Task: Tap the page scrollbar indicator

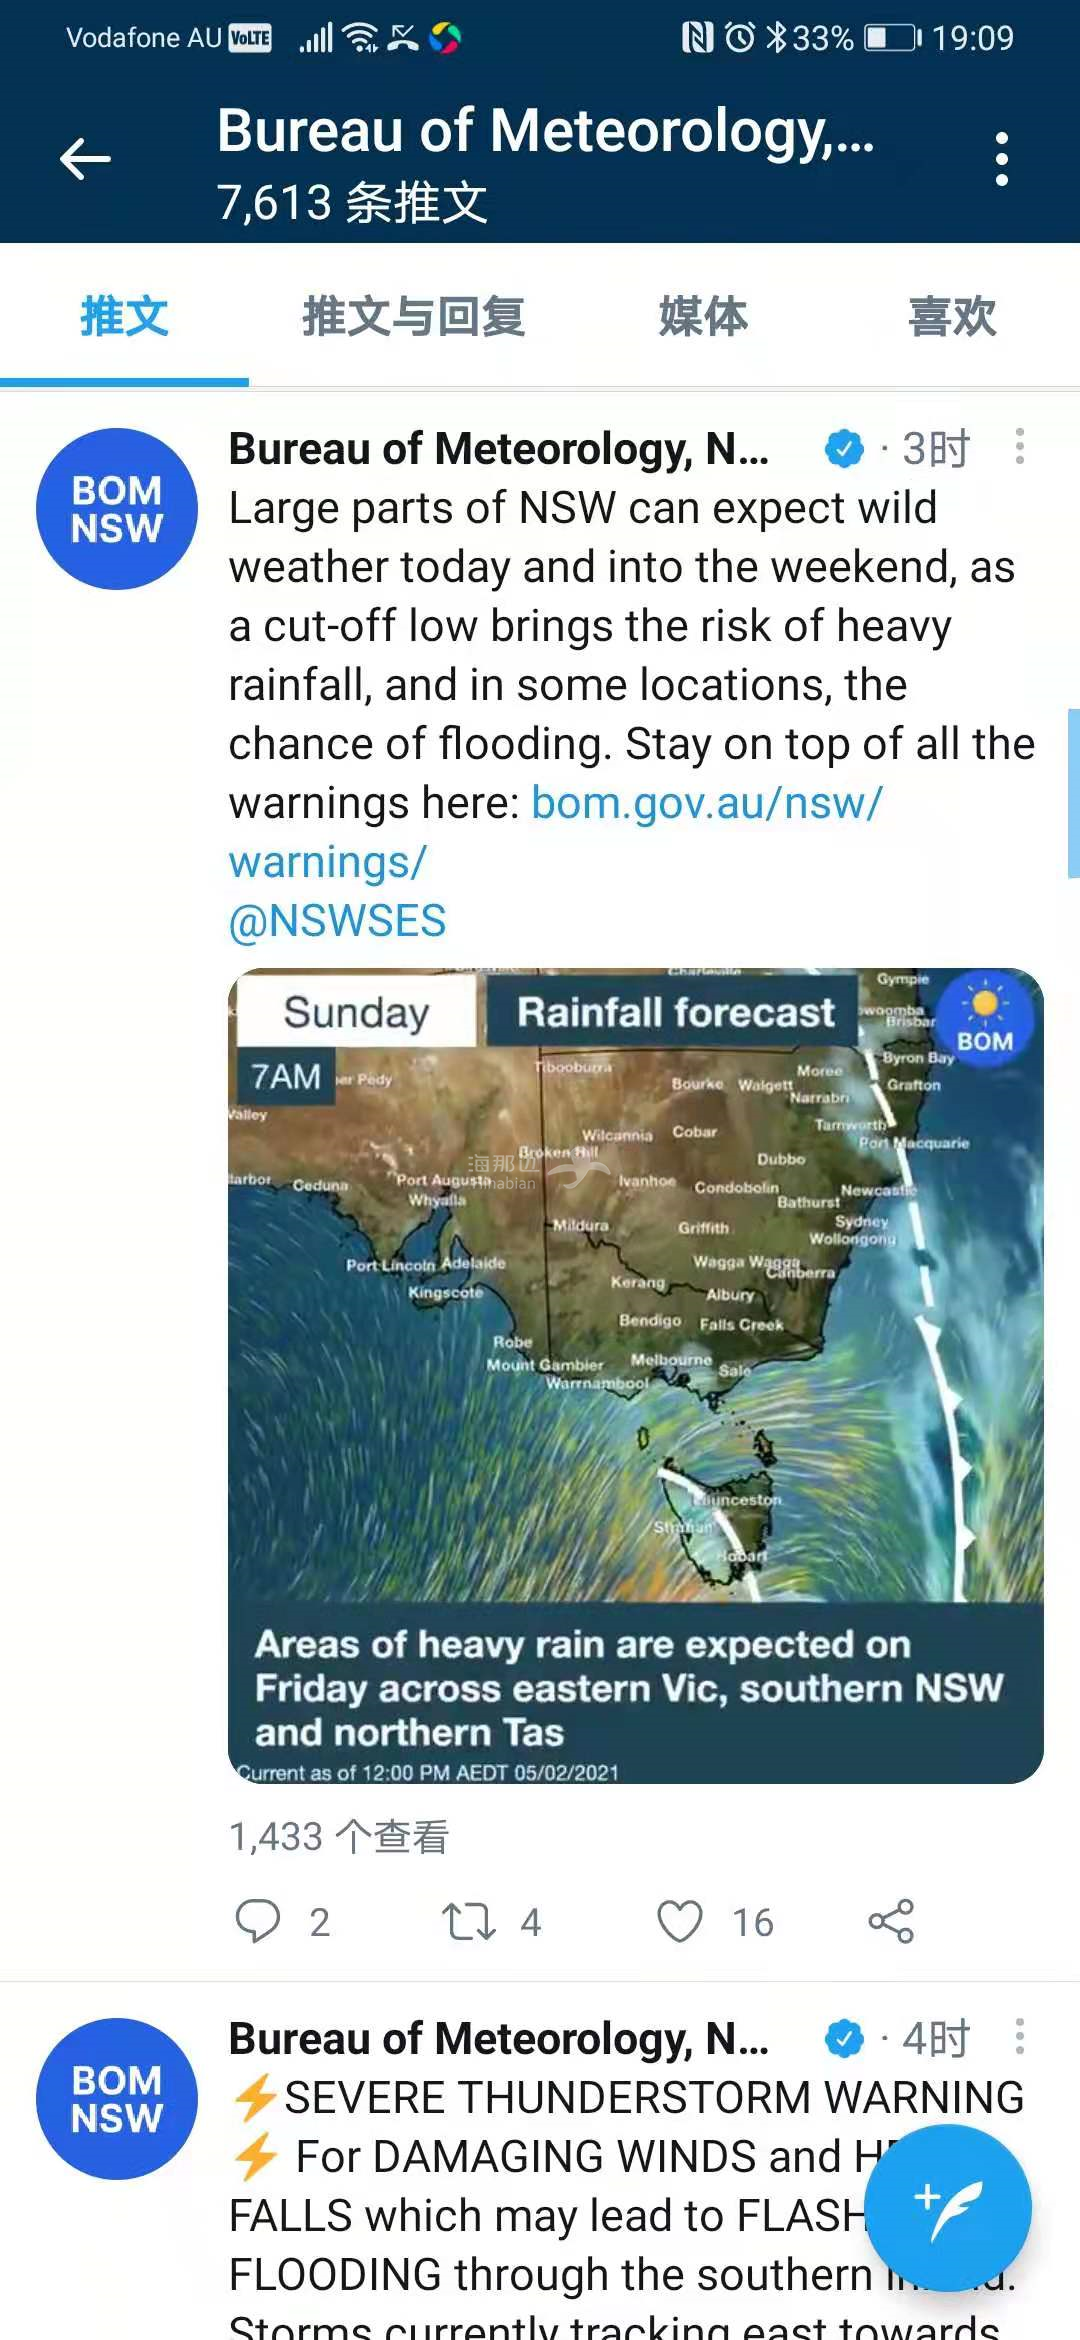Action: (x=1073, y=793)
